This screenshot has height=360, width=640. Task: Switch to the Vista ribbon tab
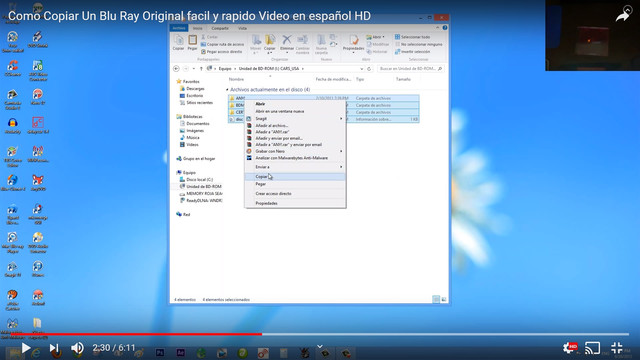(x=242, y=28)
